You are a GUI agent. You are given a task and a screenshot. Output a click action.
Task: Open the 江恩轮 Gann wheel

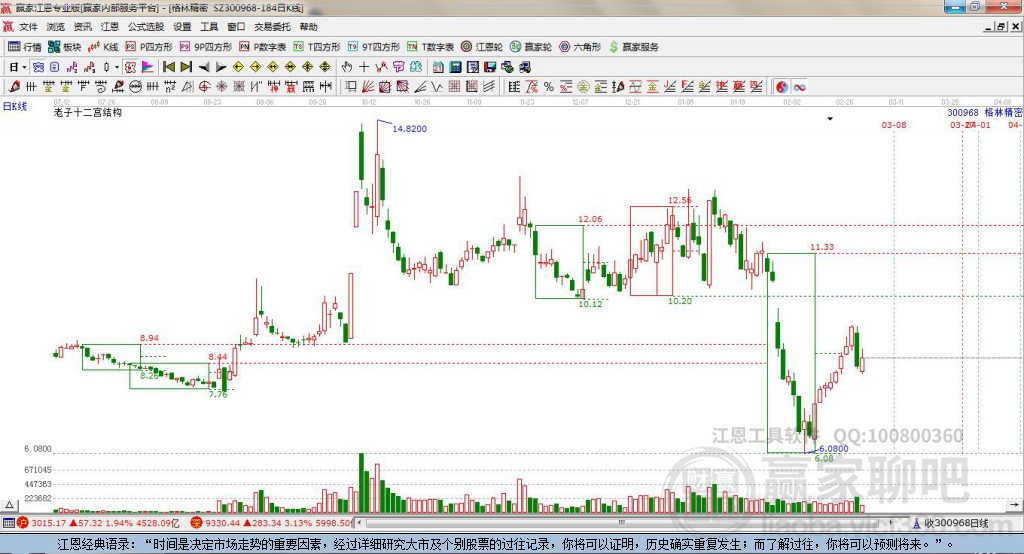482,46
